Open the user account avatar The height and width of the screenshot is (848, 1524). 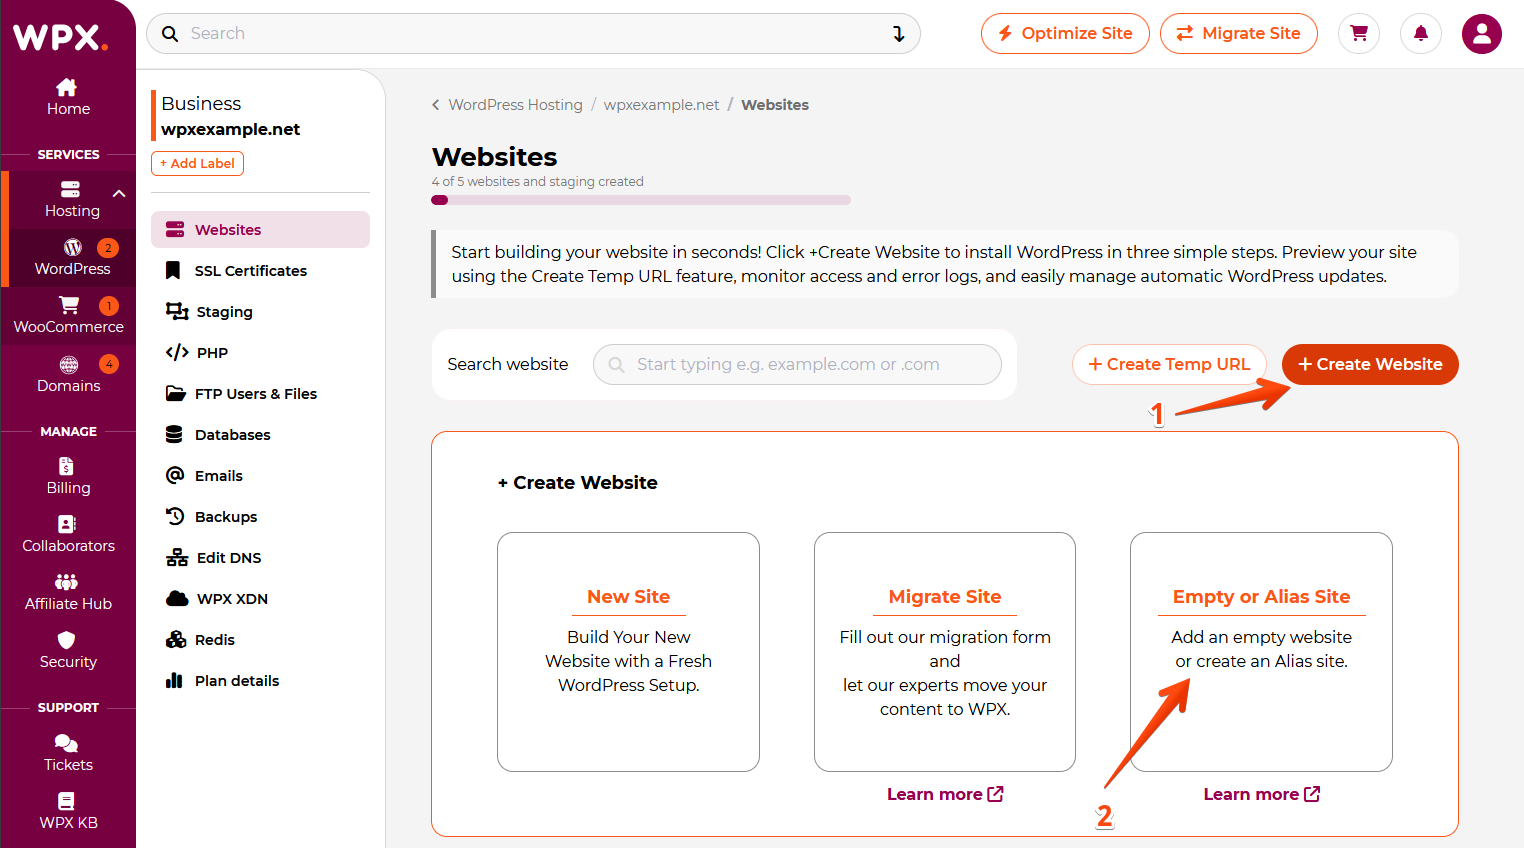1482,33
